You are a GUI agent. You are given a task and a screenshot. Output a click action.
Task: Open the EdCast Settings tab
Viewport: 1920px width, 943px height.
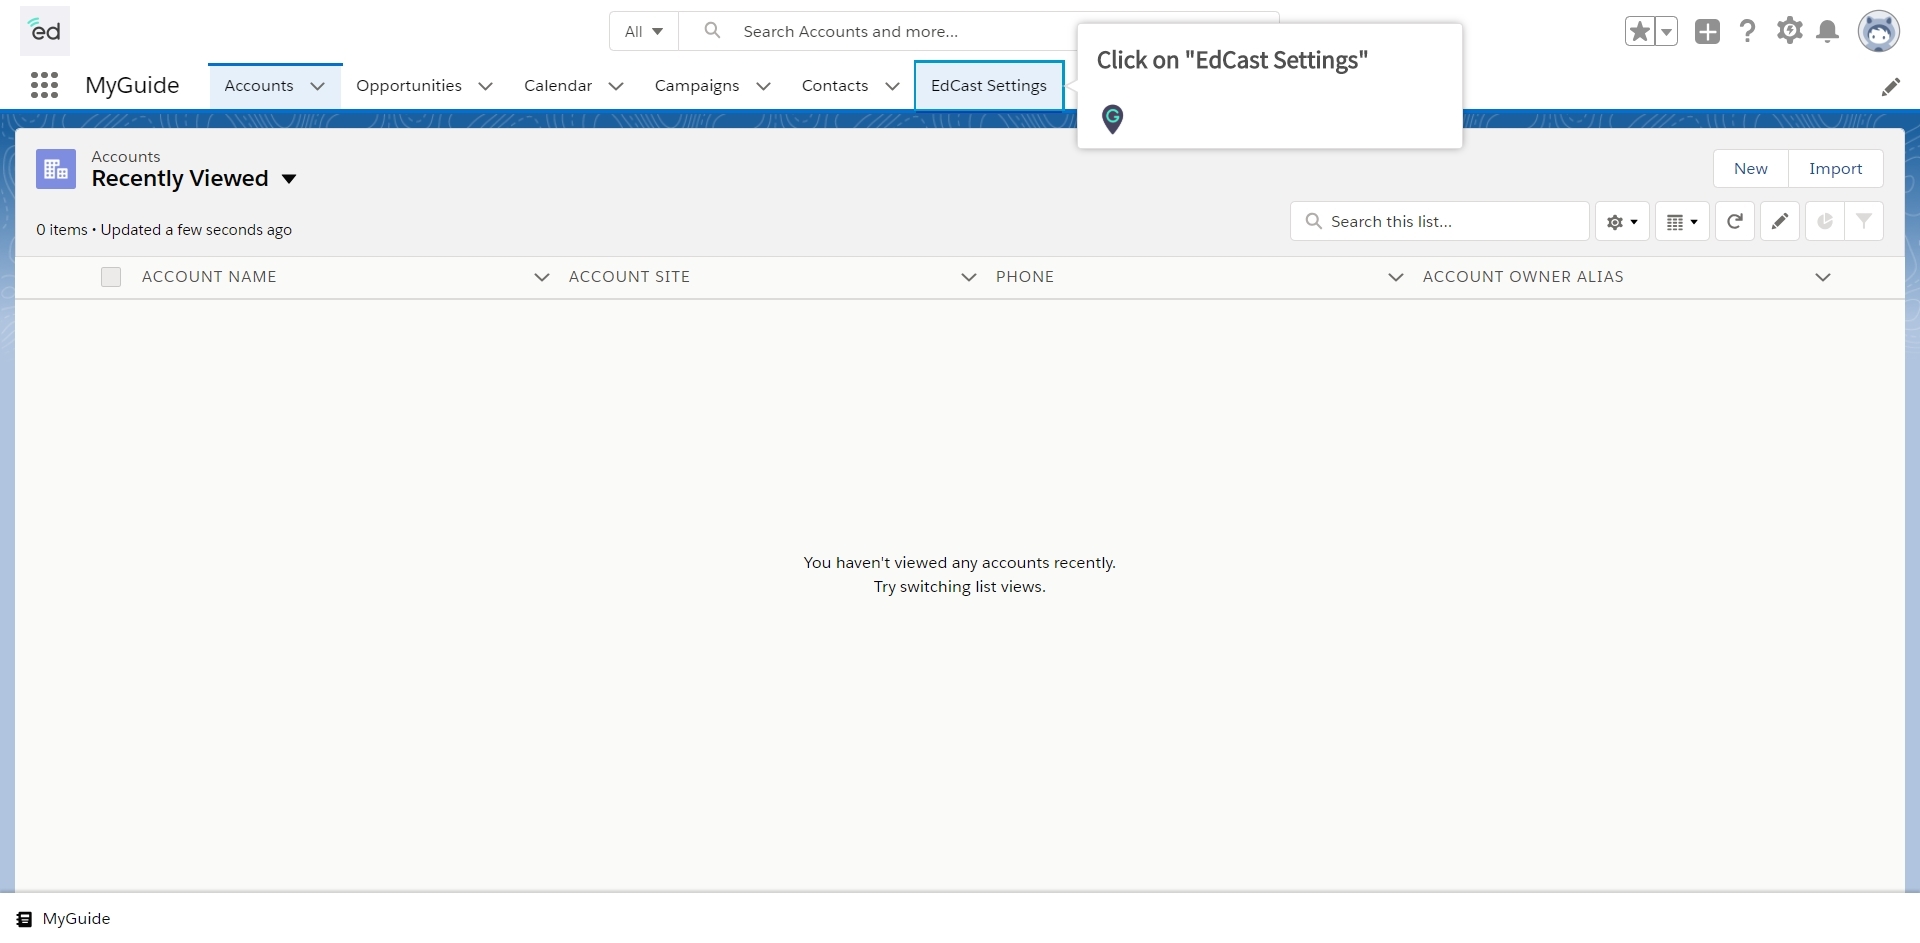[989, 86]
